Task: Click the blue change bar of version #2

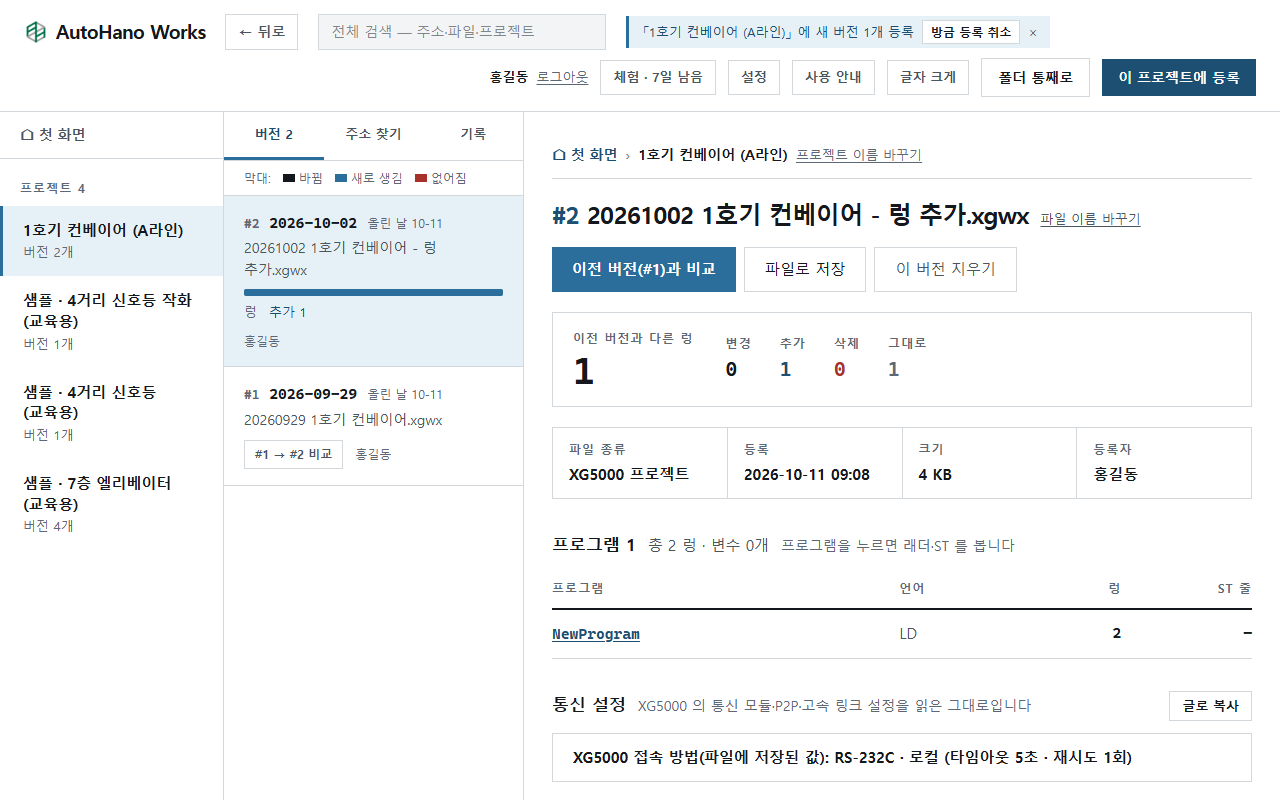Action: coord(373,292)
